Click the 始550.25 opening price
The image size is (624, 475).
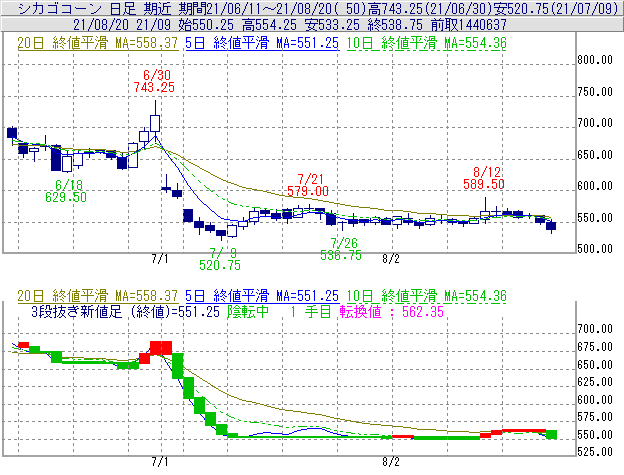206,25
